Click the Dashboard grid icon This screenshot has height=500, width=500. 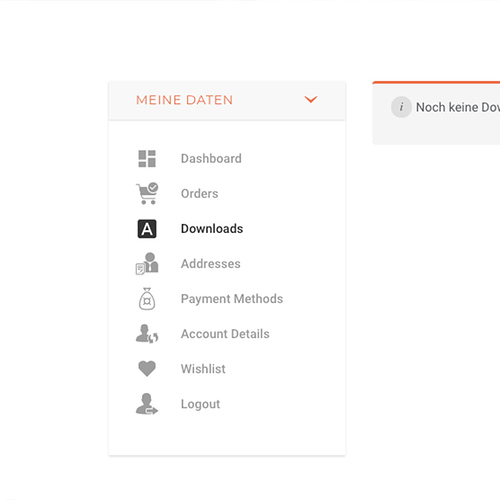147,159
